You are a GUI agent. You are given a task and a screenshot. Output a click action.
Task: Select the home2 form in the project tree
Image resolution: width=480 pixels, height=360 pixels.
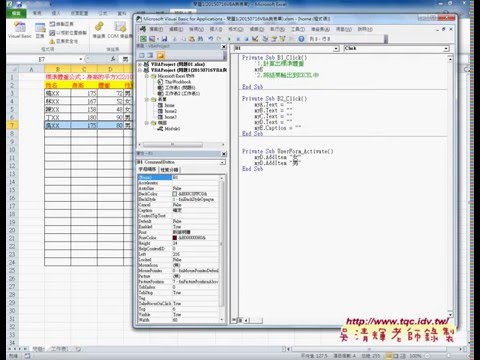170,111
